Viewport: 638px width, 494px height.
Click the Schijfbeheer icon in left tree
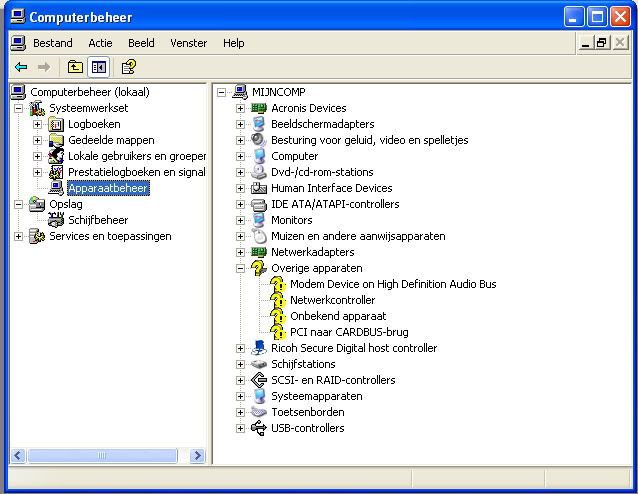click(x=56, y=220)
